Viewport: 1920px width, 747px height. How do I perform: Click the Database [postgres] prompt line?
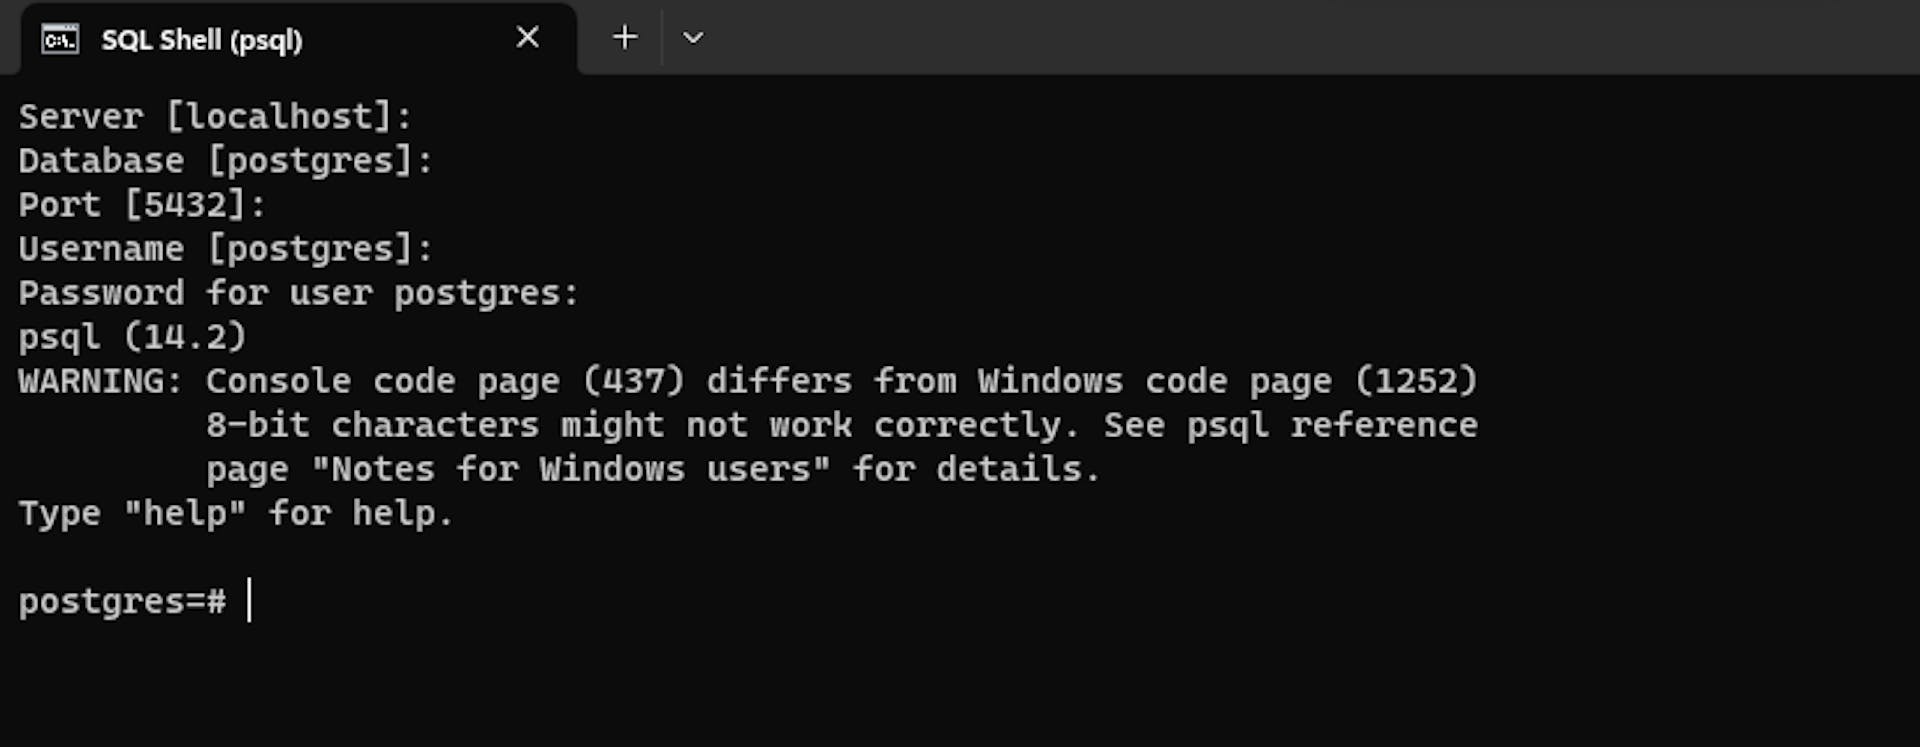[x=225, y=161]
